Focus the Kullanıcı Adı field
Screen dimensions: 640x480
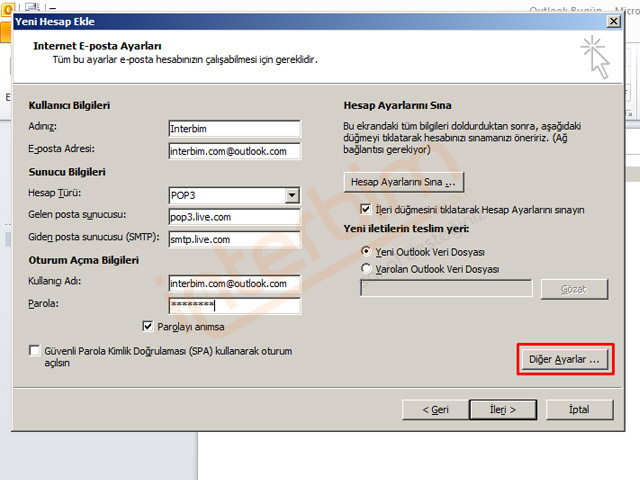(234, 284)
